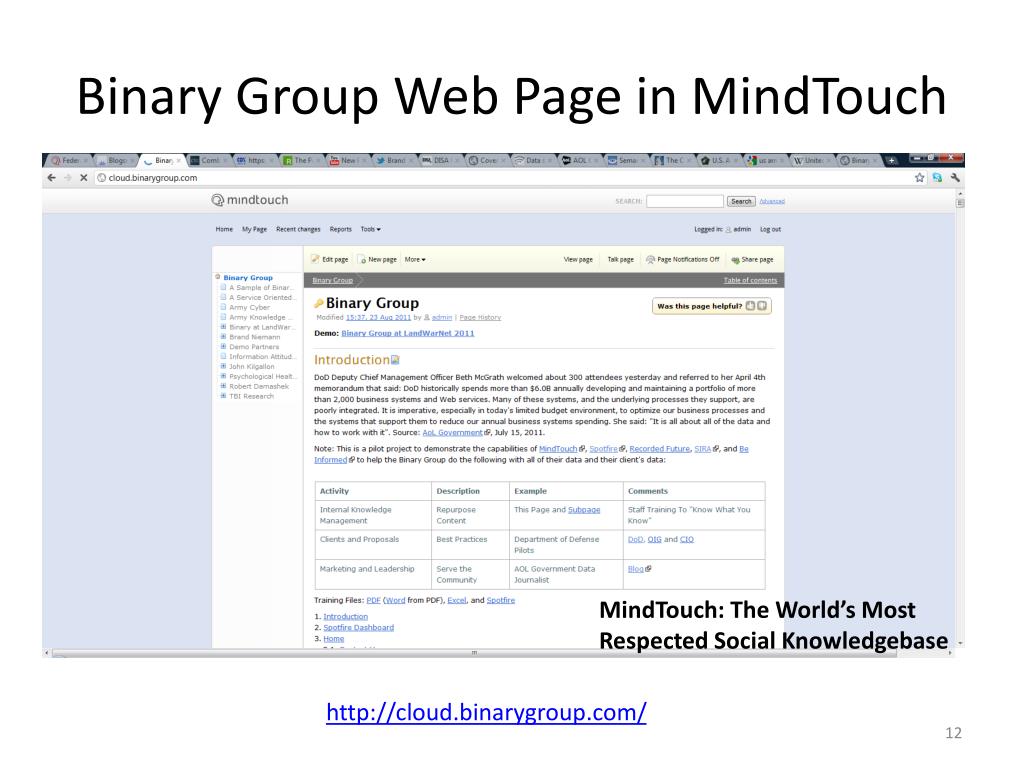Click the Skype extension icon in the toolbar

937,178
